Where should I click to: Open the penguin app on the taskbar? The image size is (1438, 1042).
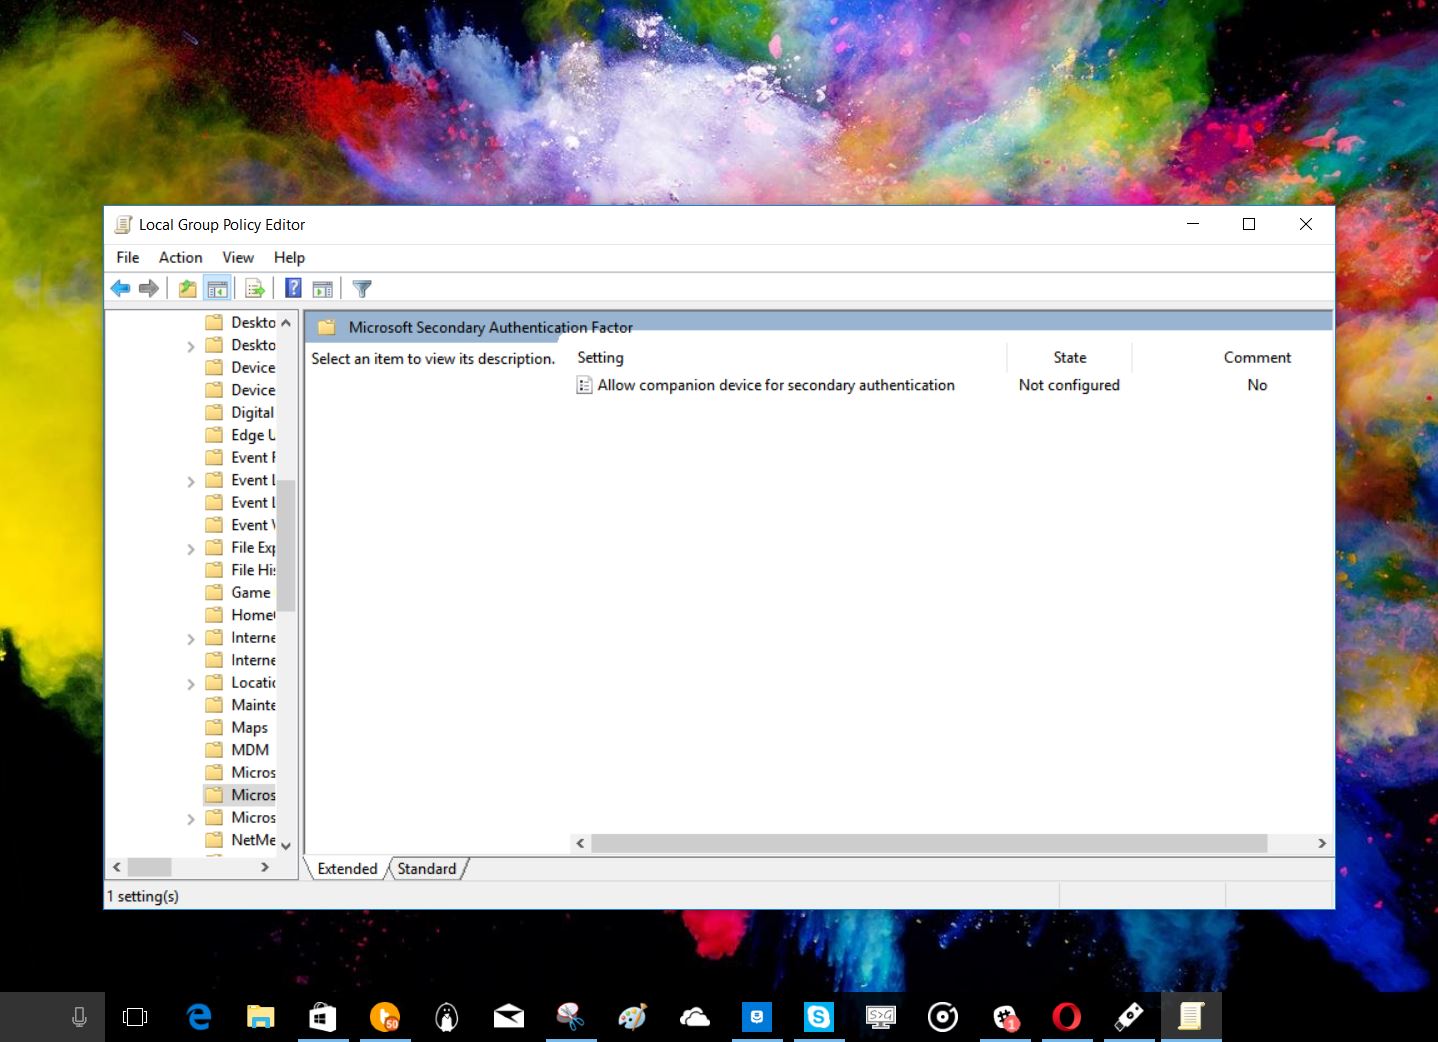click(446, 1017)
